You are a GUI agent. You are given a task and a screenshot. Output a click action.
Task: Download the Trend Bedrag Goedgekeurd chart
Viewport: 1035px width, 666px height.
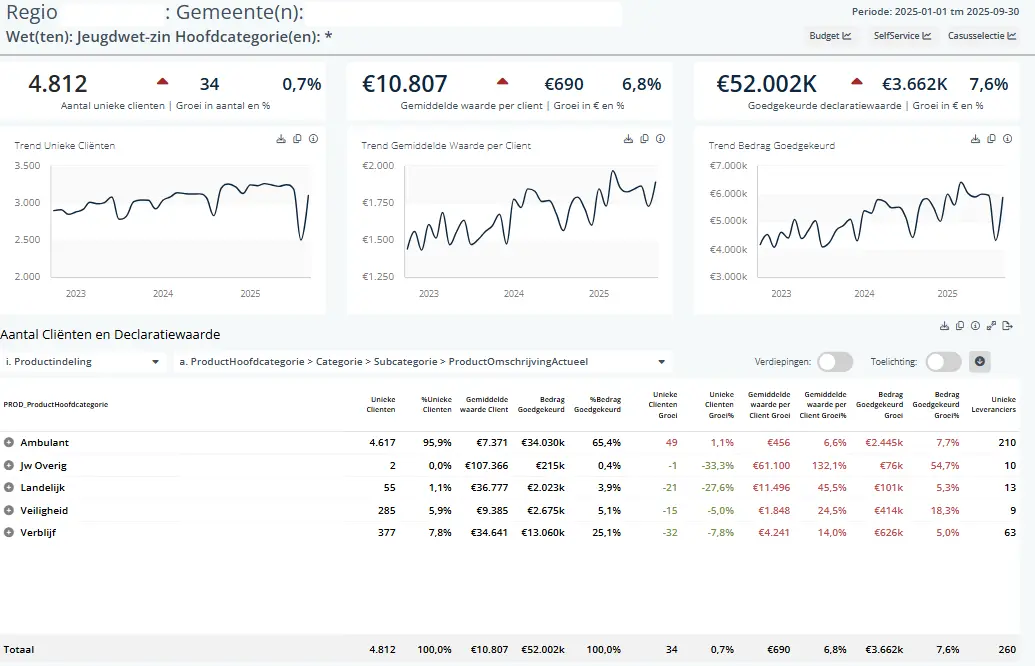[x=975, y=139]
